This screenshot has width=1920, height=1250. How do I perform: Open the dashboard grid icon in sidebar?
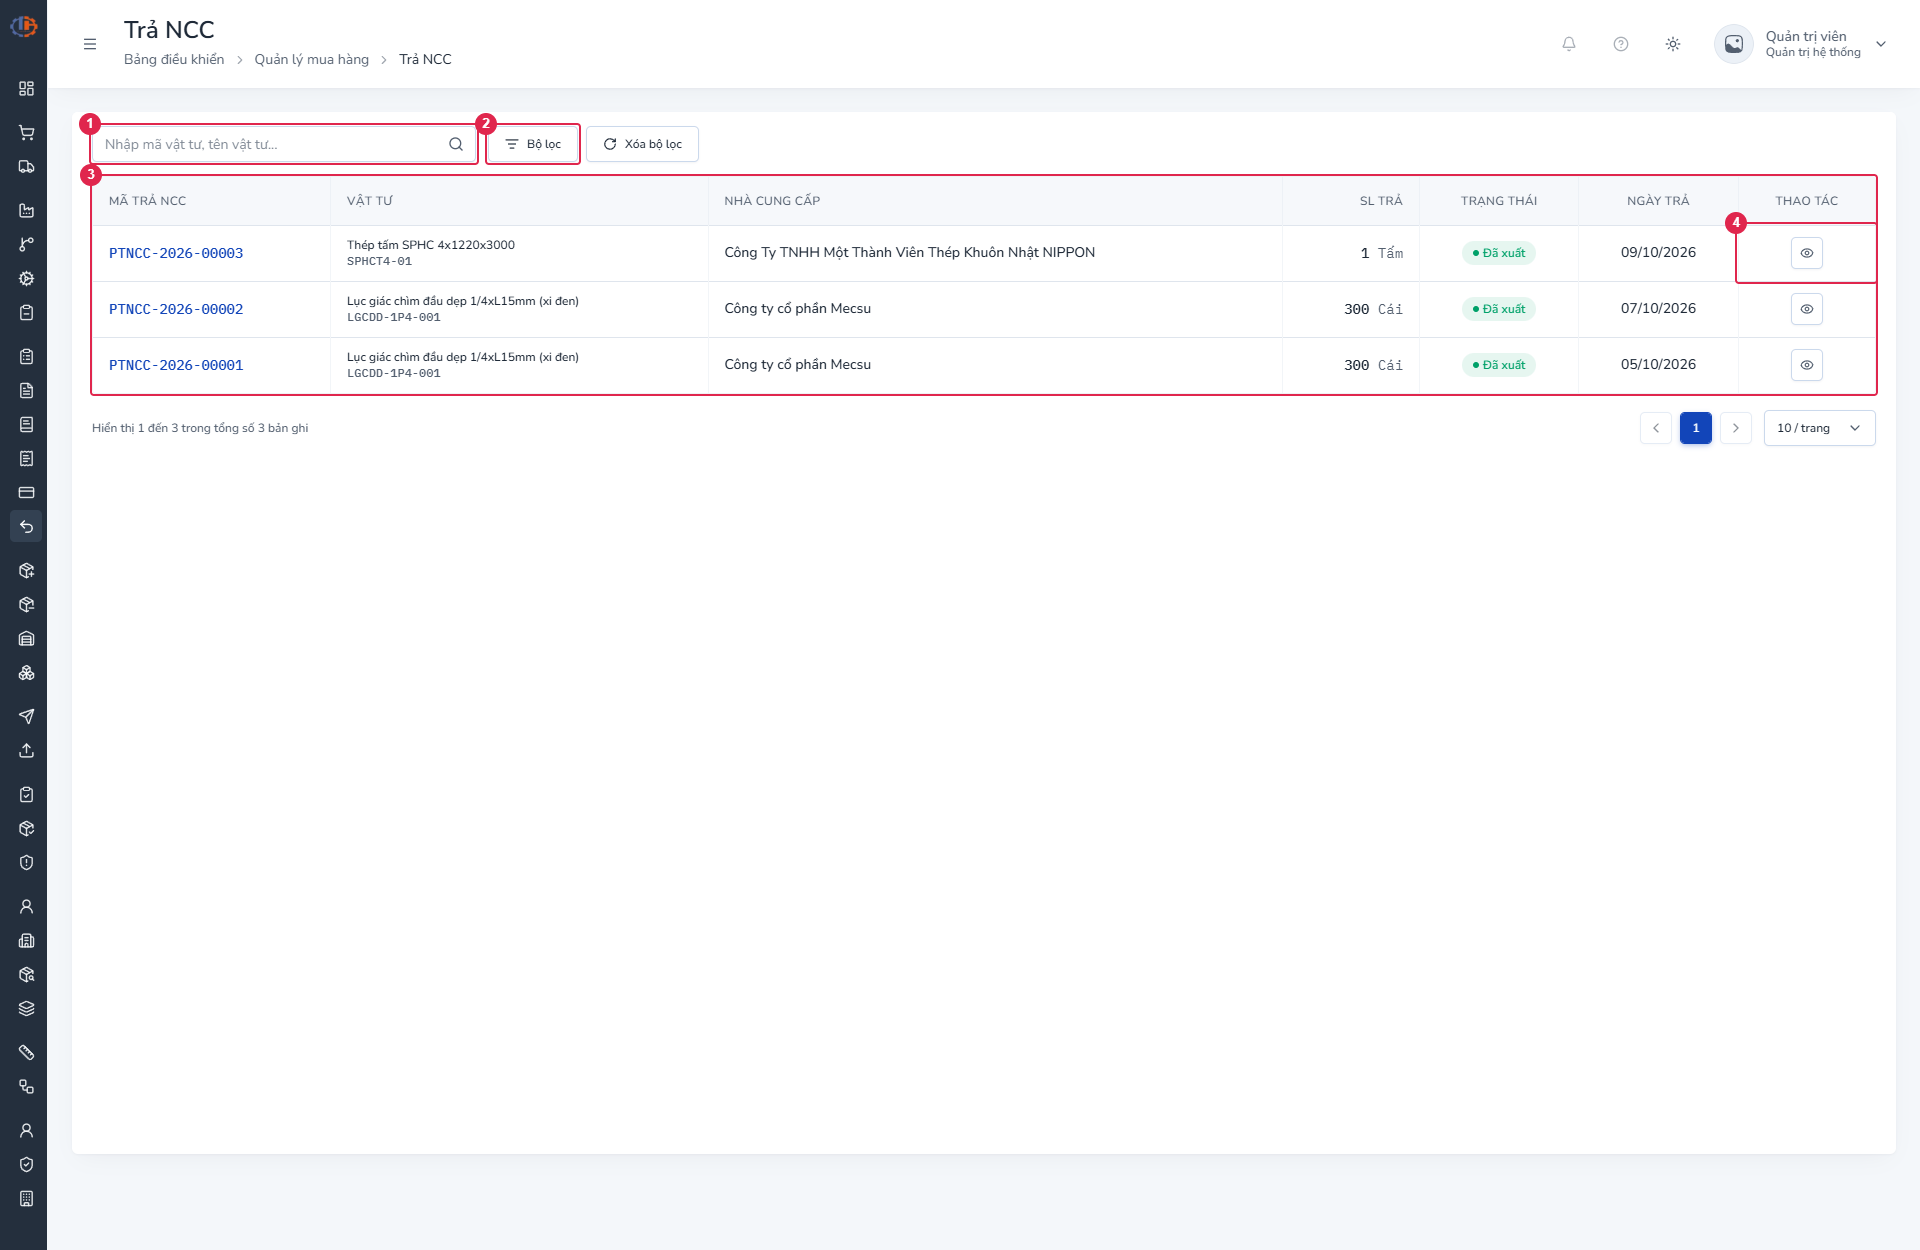click(26, 89)
